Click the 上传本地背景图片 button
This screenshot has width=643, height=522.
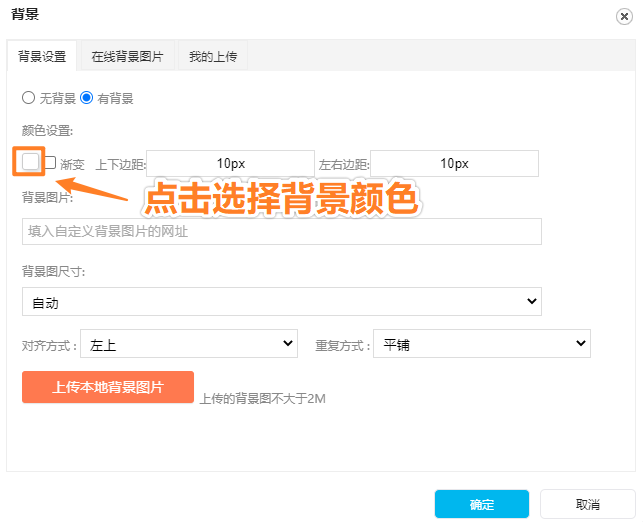point(108,387)
